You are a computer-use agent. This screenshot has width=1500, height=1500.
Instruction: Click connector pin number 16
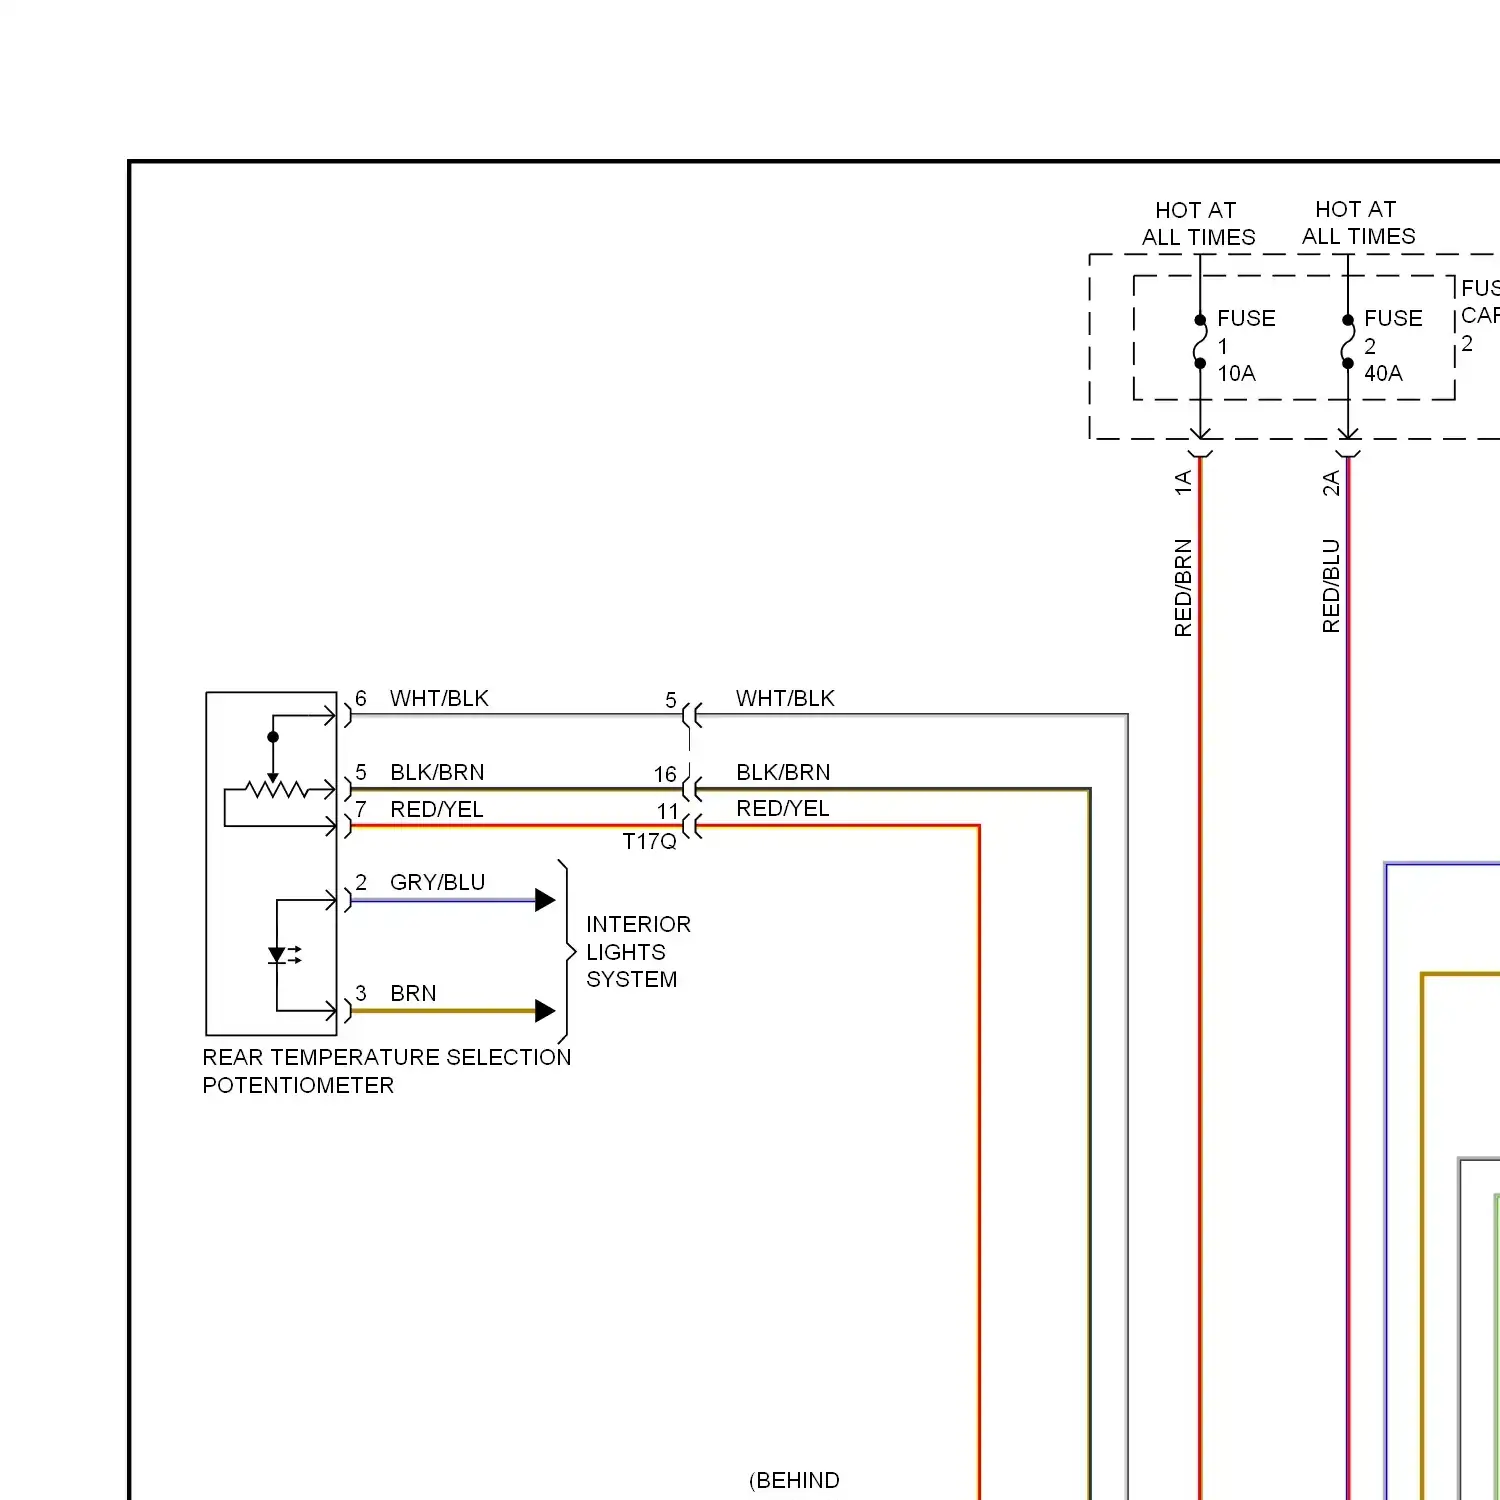[x=665, y=774]
